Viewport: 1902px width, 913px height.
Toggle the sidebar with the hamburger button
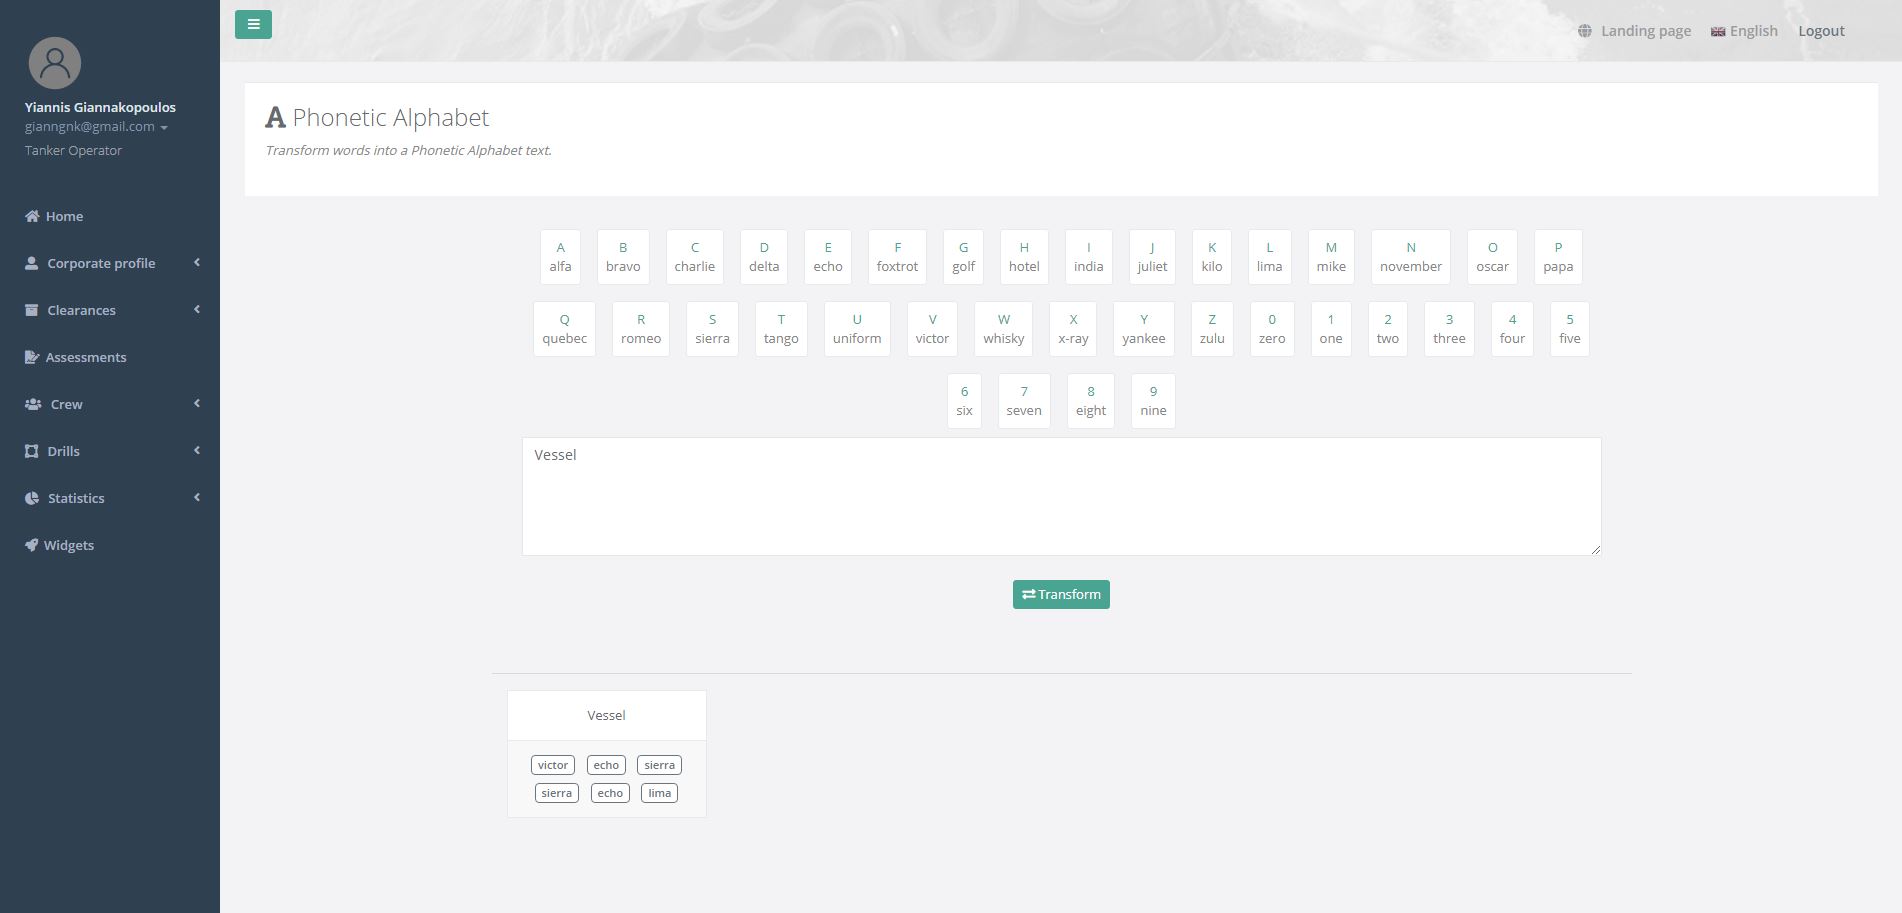click(x=253, y=24)
